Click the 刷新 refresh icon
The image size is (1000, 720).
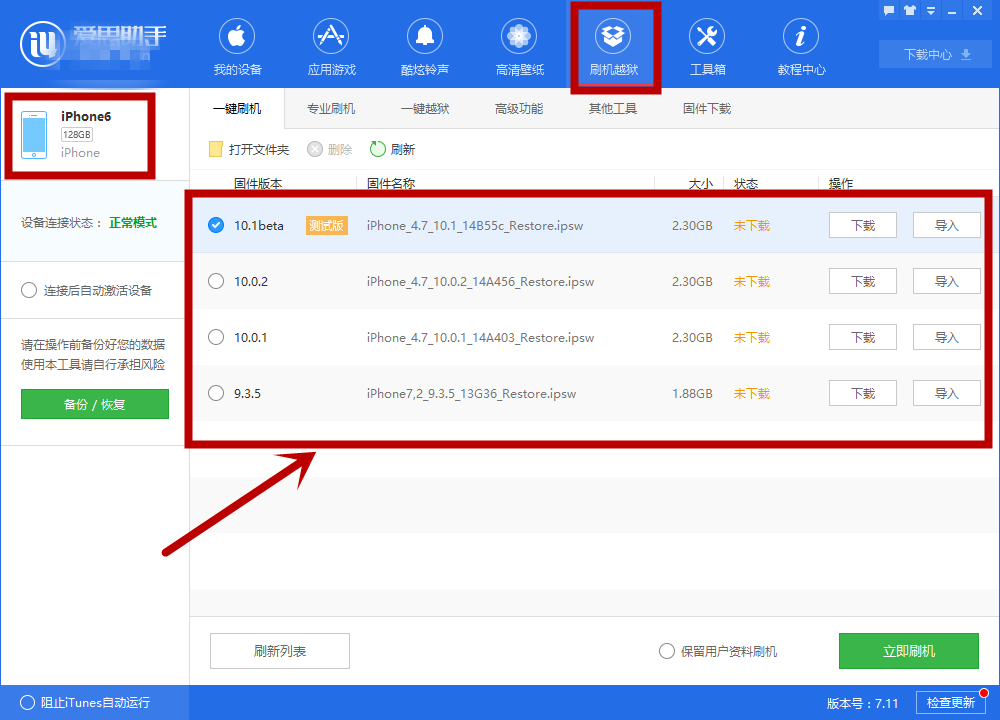pyautogui.click(x=378, y=149)
